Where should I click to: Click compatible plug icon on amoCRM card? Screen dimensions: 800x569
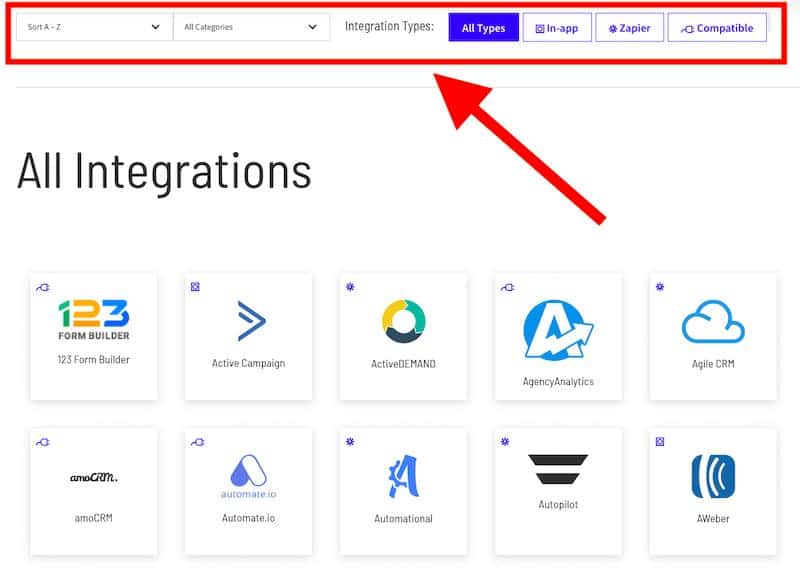[x=43, y=442]
